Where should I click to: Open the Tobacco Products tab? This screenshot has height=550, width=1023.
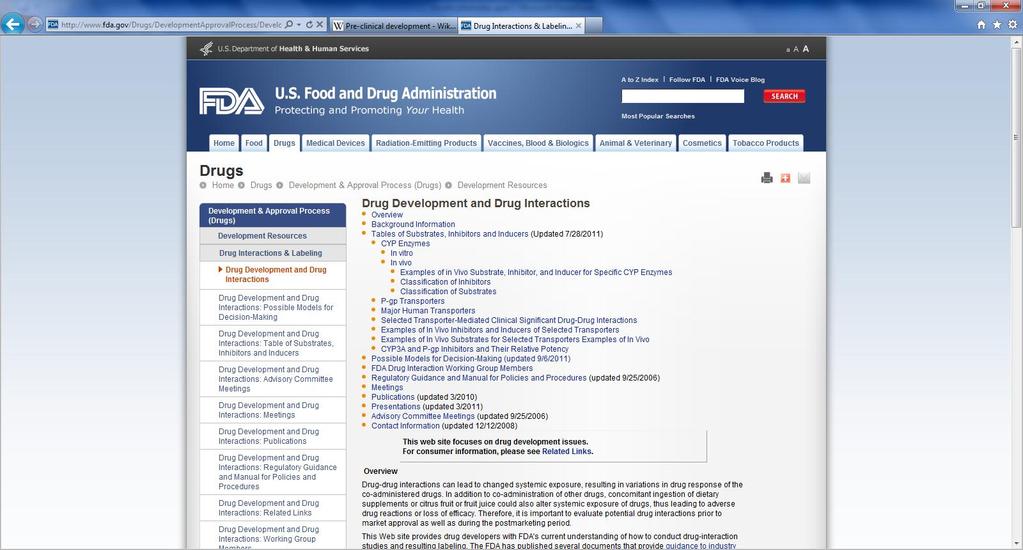(x=765, y=143)
